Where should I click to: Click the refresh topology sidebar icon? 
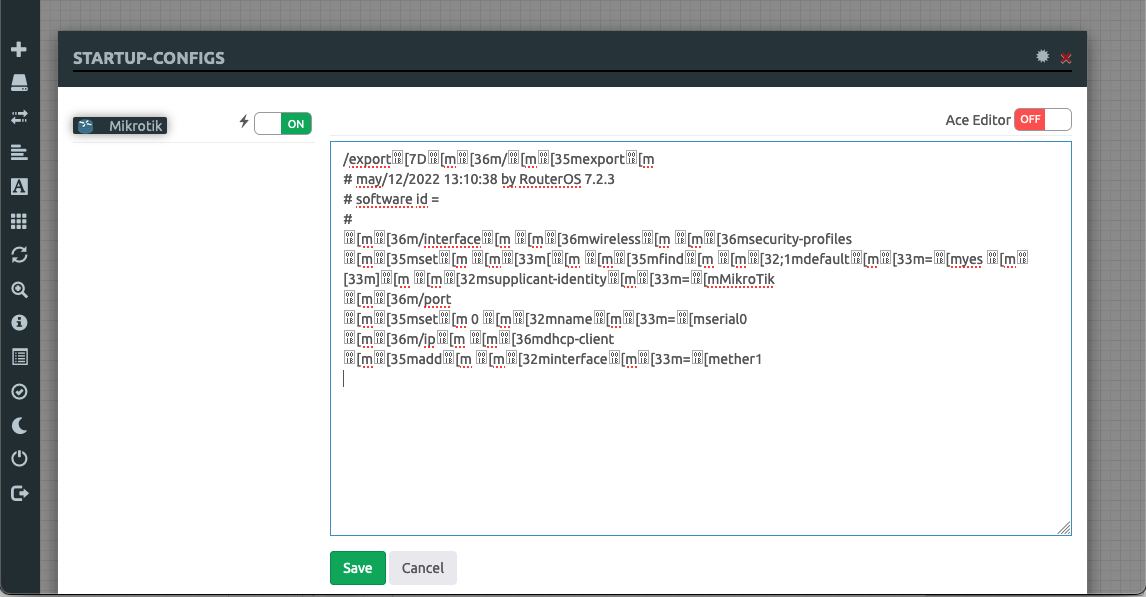coord(19,254)
